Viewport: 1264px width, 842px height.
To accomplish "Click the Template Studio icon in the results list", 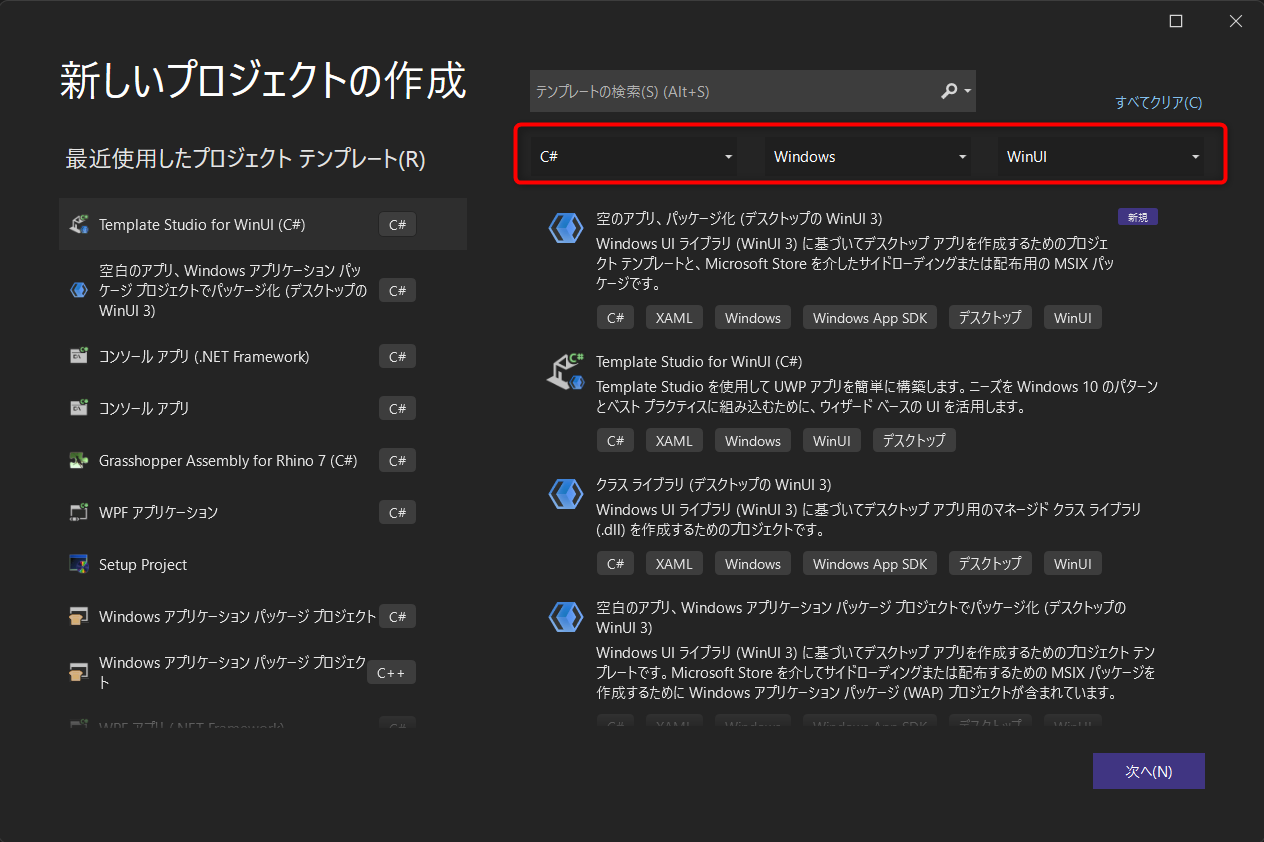I will pos(566,371).
